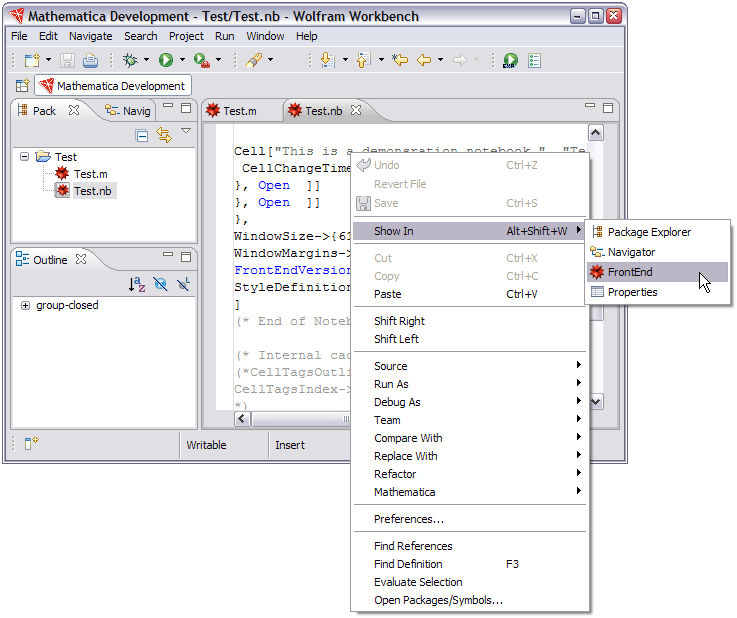The image size is (737, 618).
Task: Click the list view toolbar icon
Action: pyautogui.click(x=534, y=61)
